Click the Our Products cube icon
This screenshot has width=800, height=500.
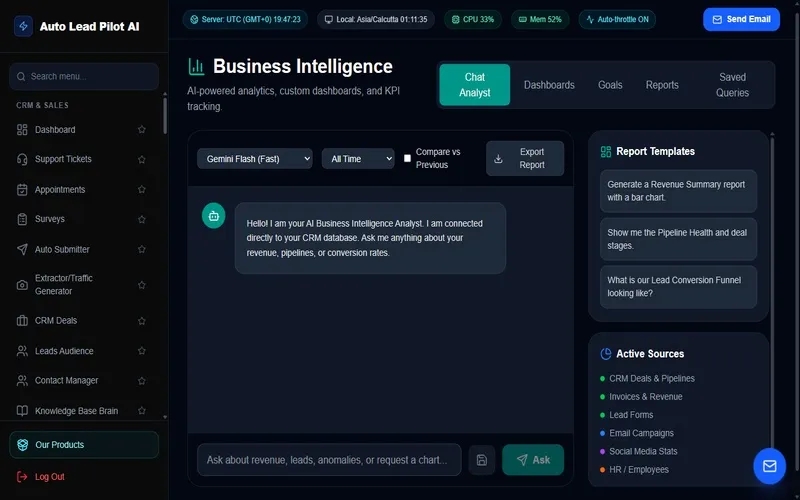[22, 444]
